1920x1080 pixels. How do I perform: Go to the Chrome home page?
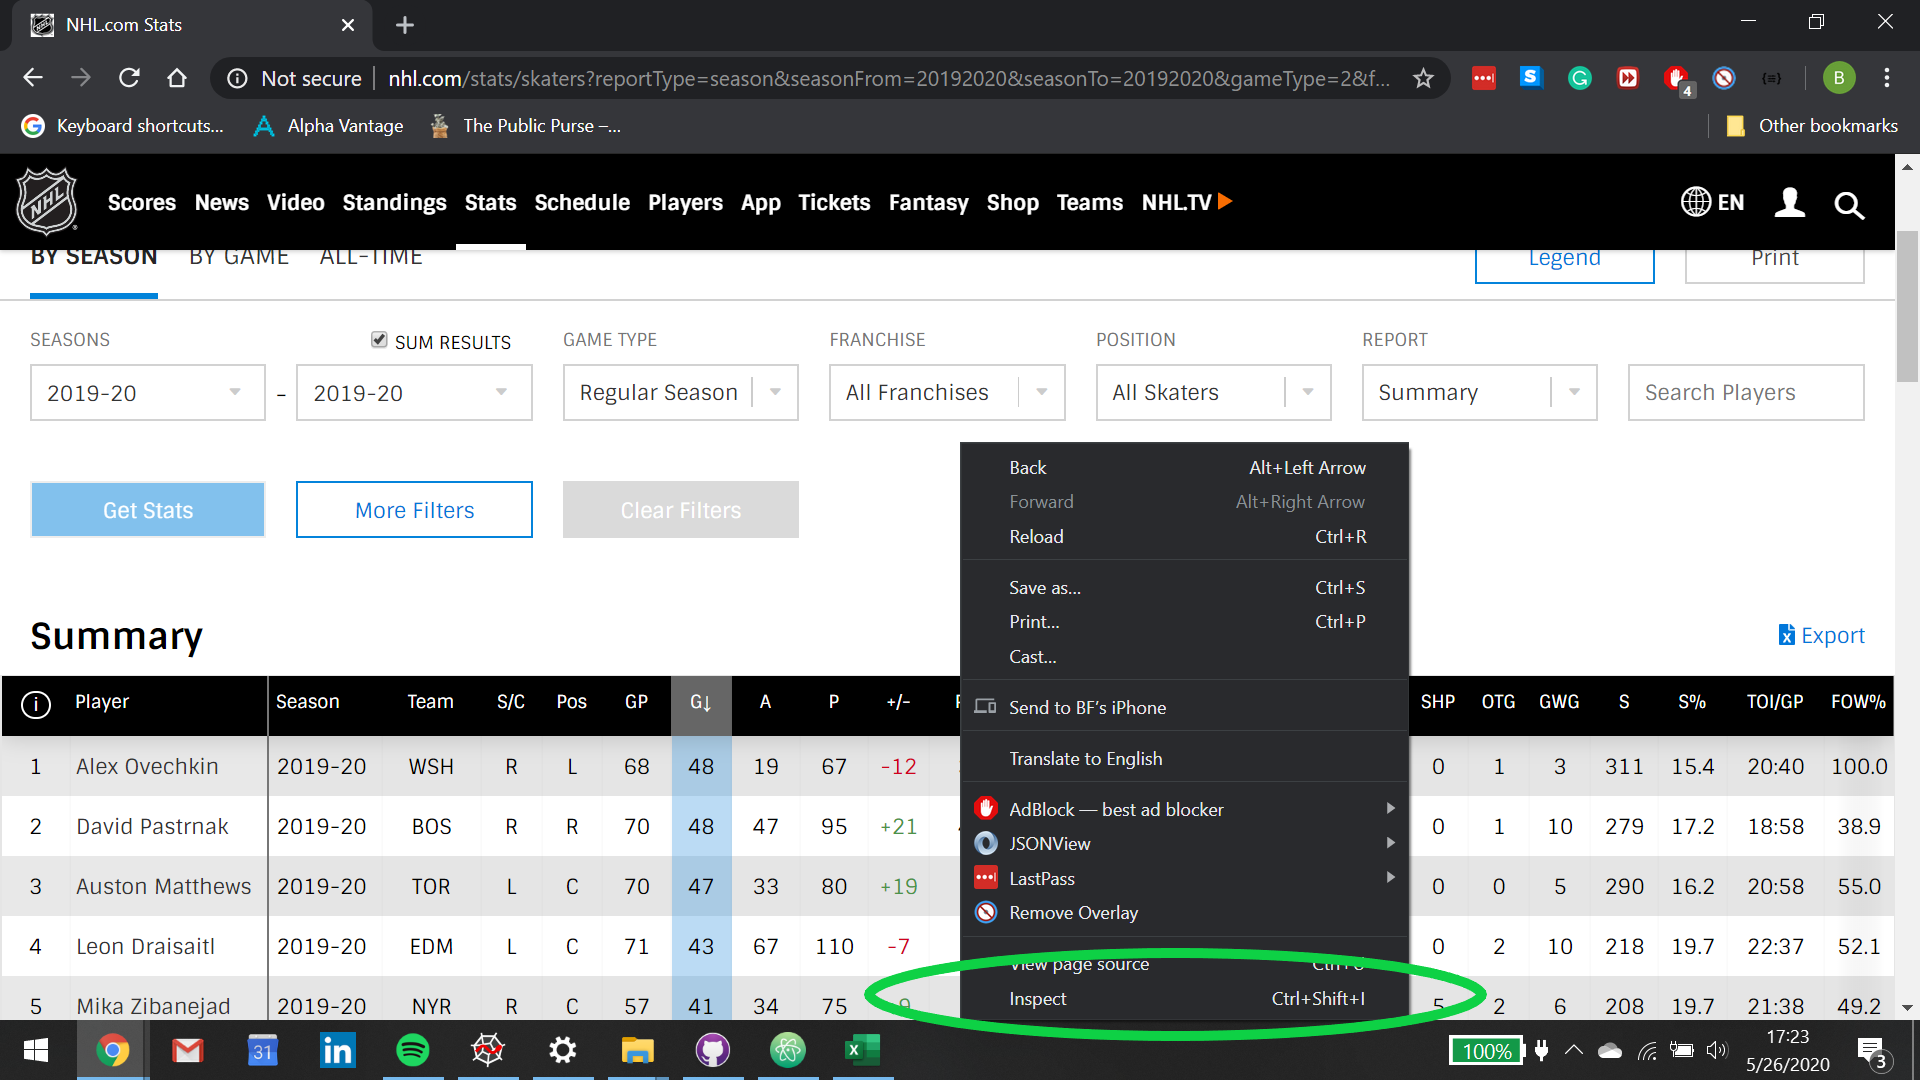coord(177,78)
